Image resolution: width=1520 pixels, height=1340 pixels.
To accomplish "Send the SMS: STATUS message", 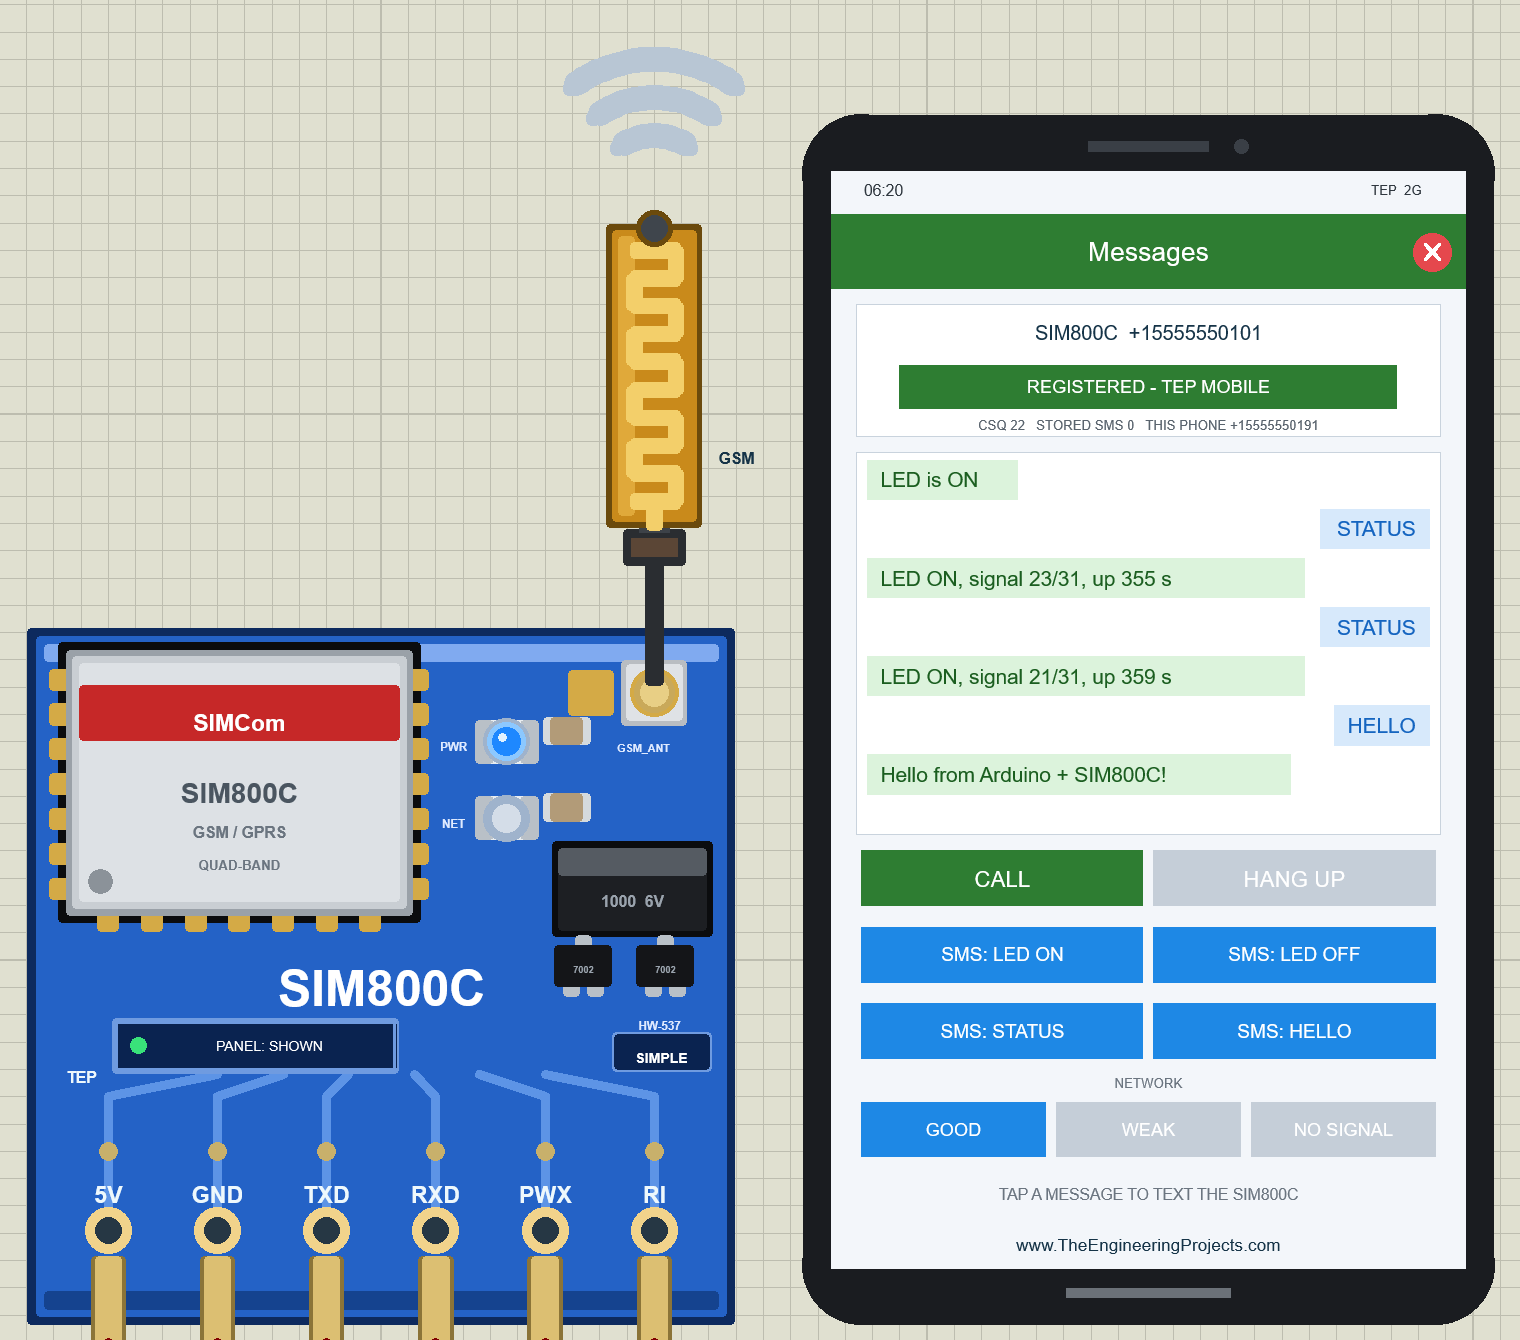I will coord(1002,1031).
